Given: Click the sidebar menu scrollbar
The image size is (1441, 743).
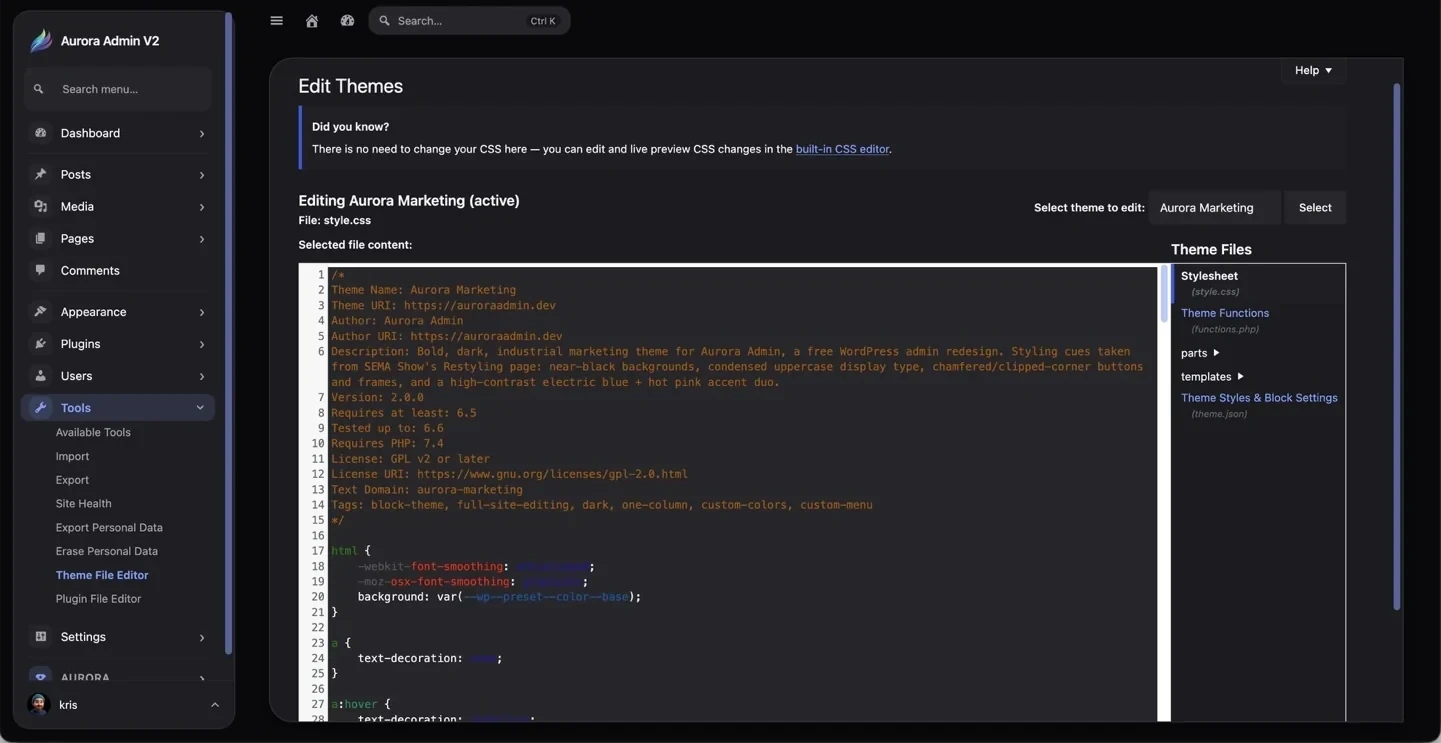Looking at the screenshot, I should click(x=229, y=334).
